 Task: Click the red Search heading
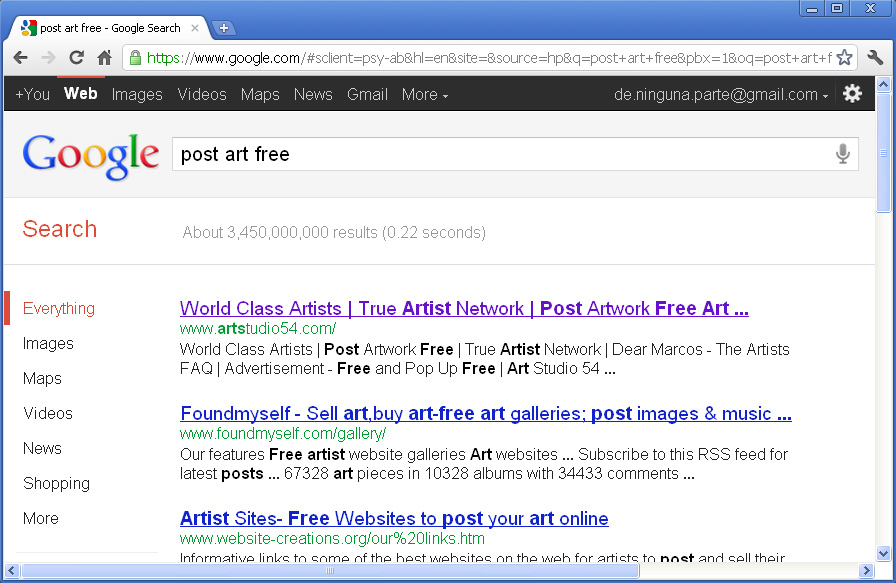[59, 229]
